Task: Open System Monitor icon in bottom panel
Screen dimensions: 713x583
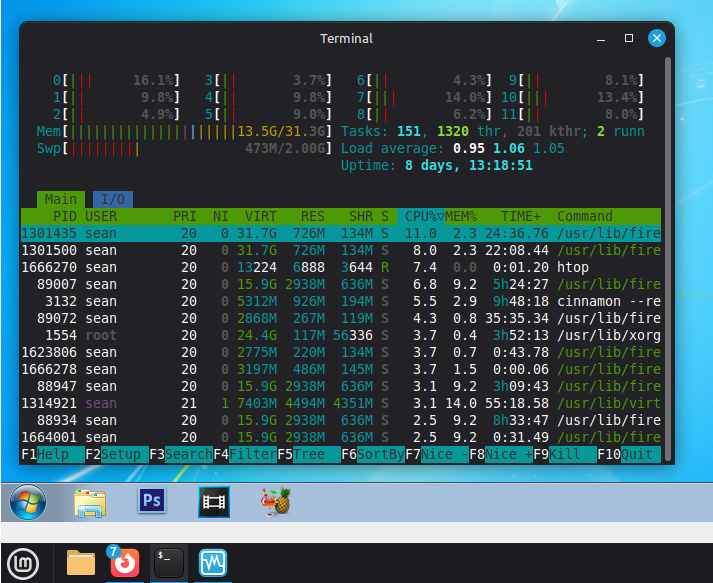Action: pyautogui.click(x=213, y=563)
